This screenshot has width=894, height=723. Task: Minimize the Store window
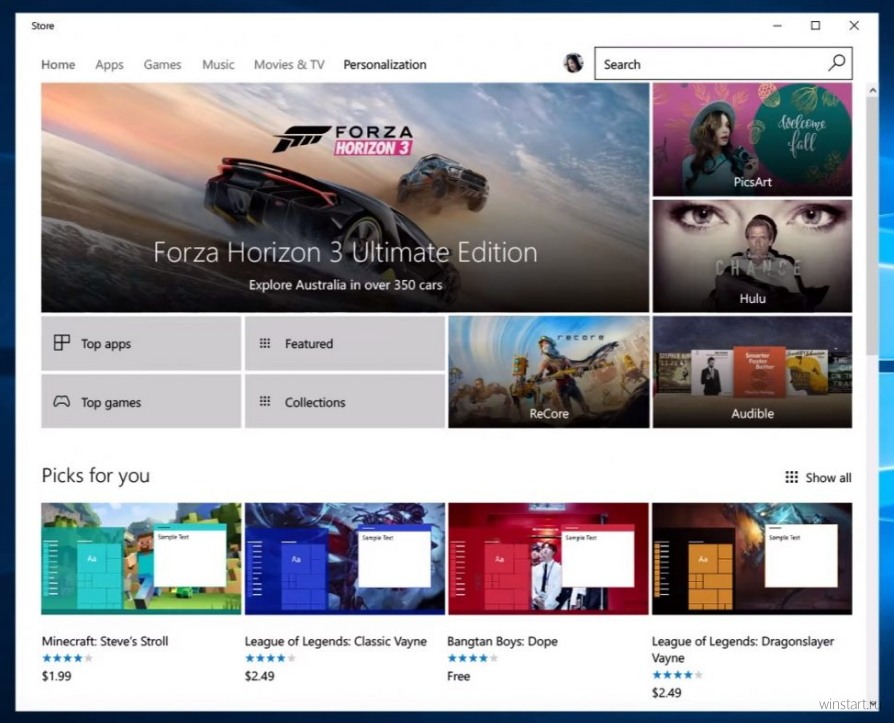point(777,26)
